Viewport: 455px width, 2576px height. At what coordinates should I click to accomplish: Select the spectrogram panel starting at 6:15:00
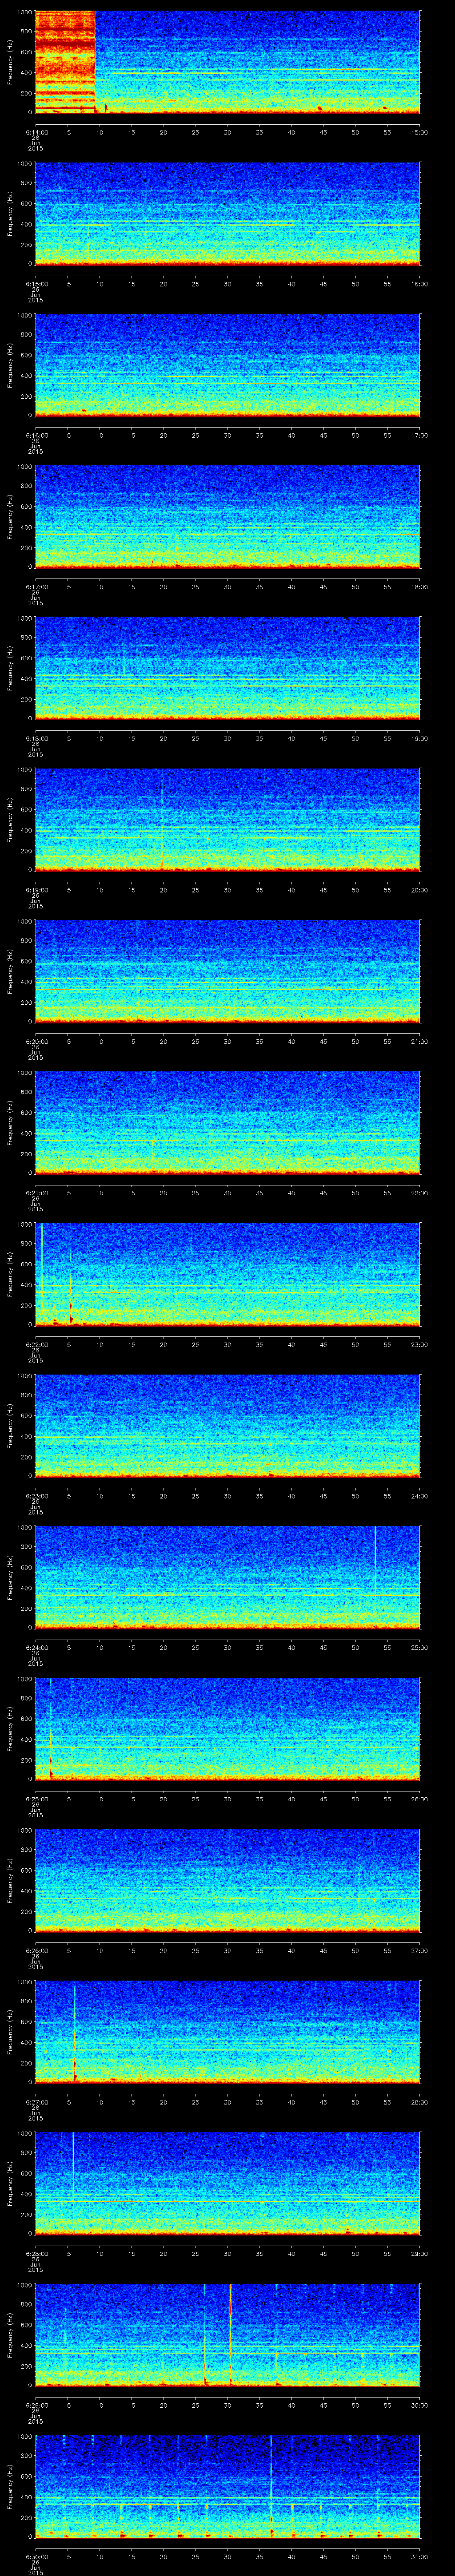[x=227, y=214]
